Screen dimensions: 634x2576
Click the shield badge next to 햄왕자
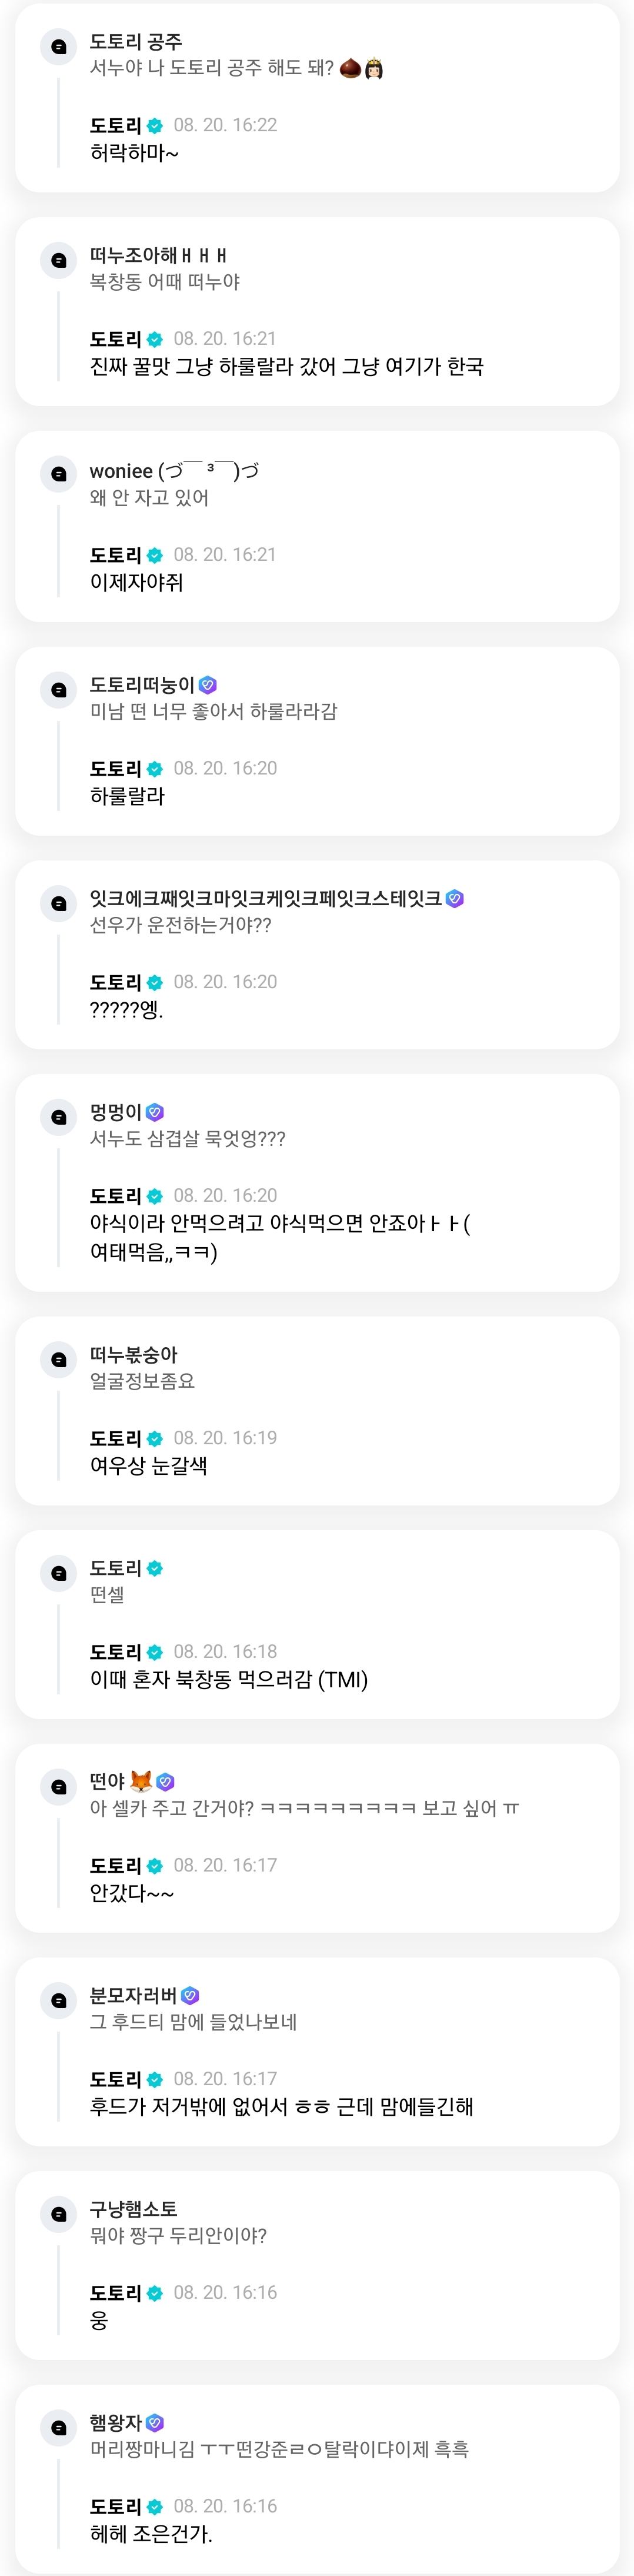tap(155, 2423)
